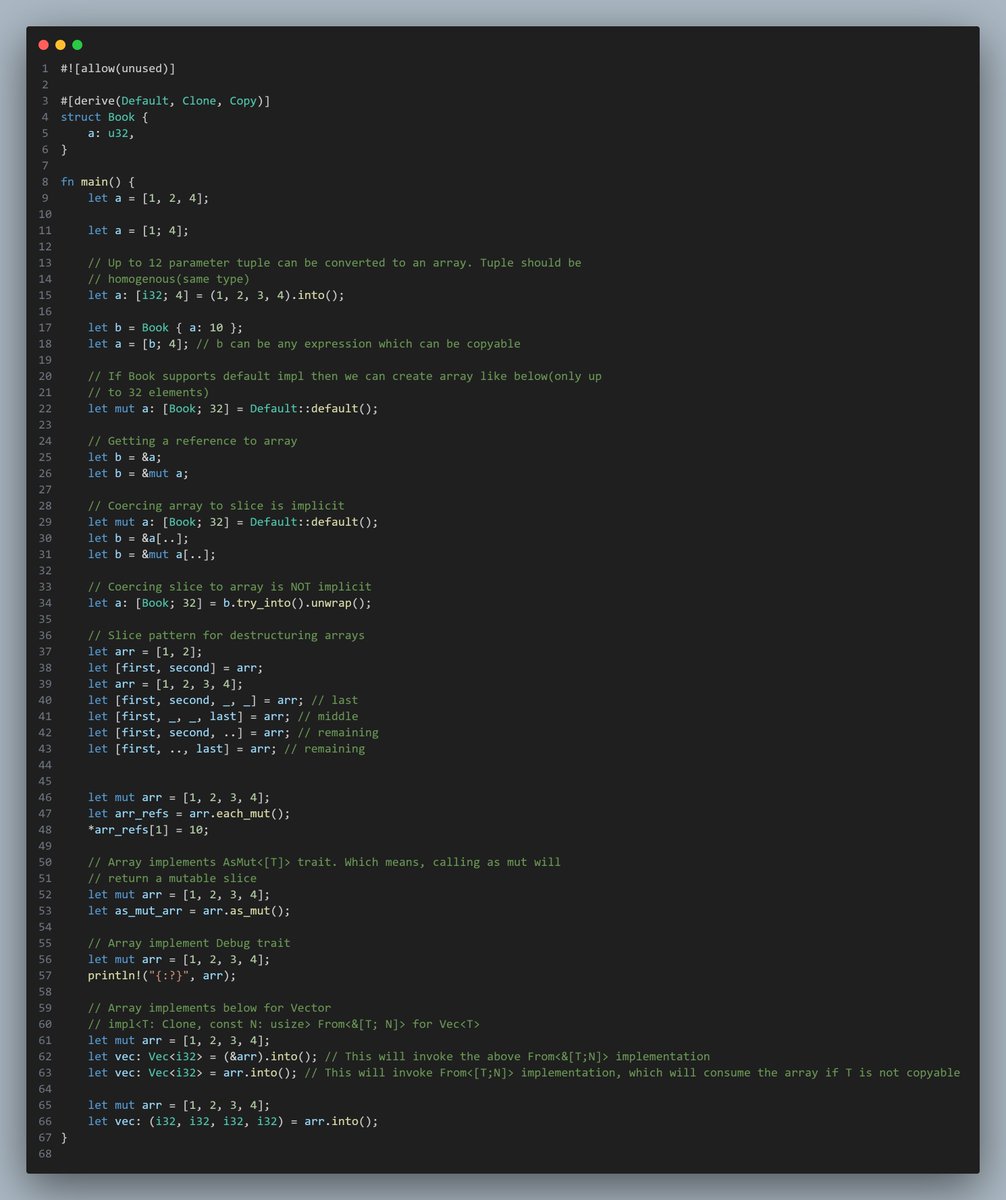Image resolution: width=1006 pixels, height=1200 pixels.
Task: Click the 'b.try_into().unwrap();' line
Action: pyautogui.click(x=230, y=603)
